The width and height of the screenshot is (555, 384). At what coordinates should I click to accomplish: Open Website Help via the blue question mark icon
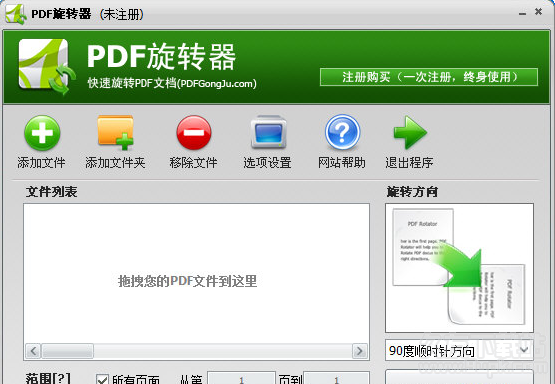click(342, 132)
